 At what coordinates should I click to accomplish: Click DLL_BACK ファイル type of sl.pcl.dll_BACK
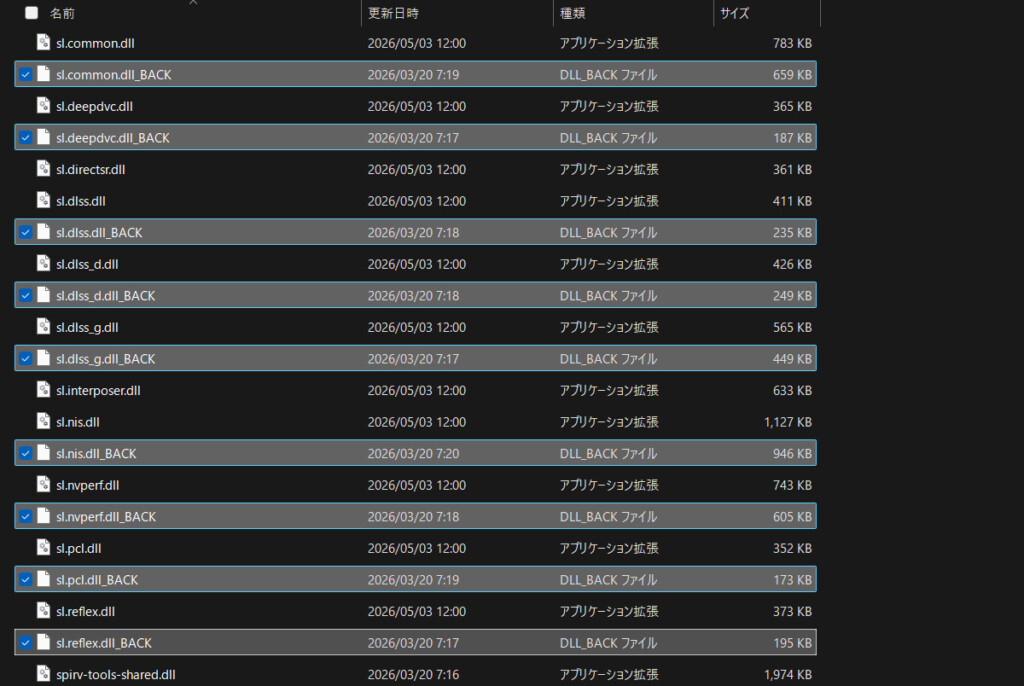[609, 580]
